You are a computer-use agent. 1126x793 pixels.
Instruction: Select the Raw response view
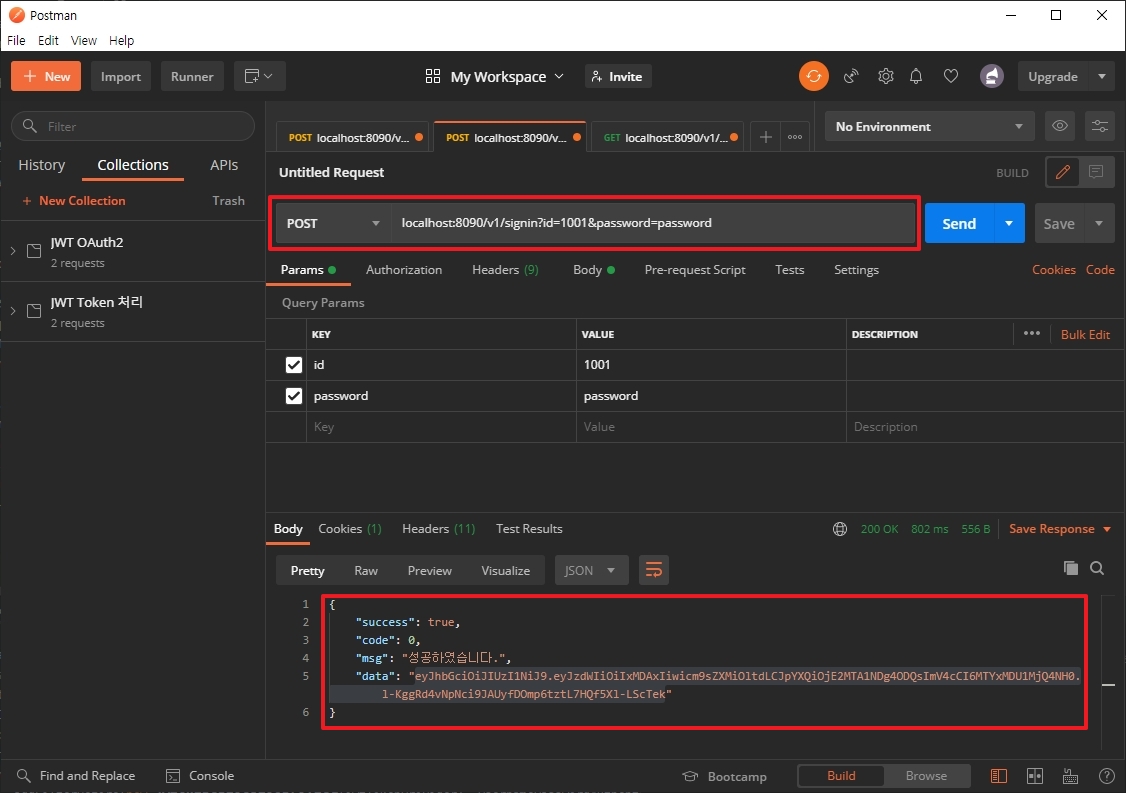click(366, 570)
